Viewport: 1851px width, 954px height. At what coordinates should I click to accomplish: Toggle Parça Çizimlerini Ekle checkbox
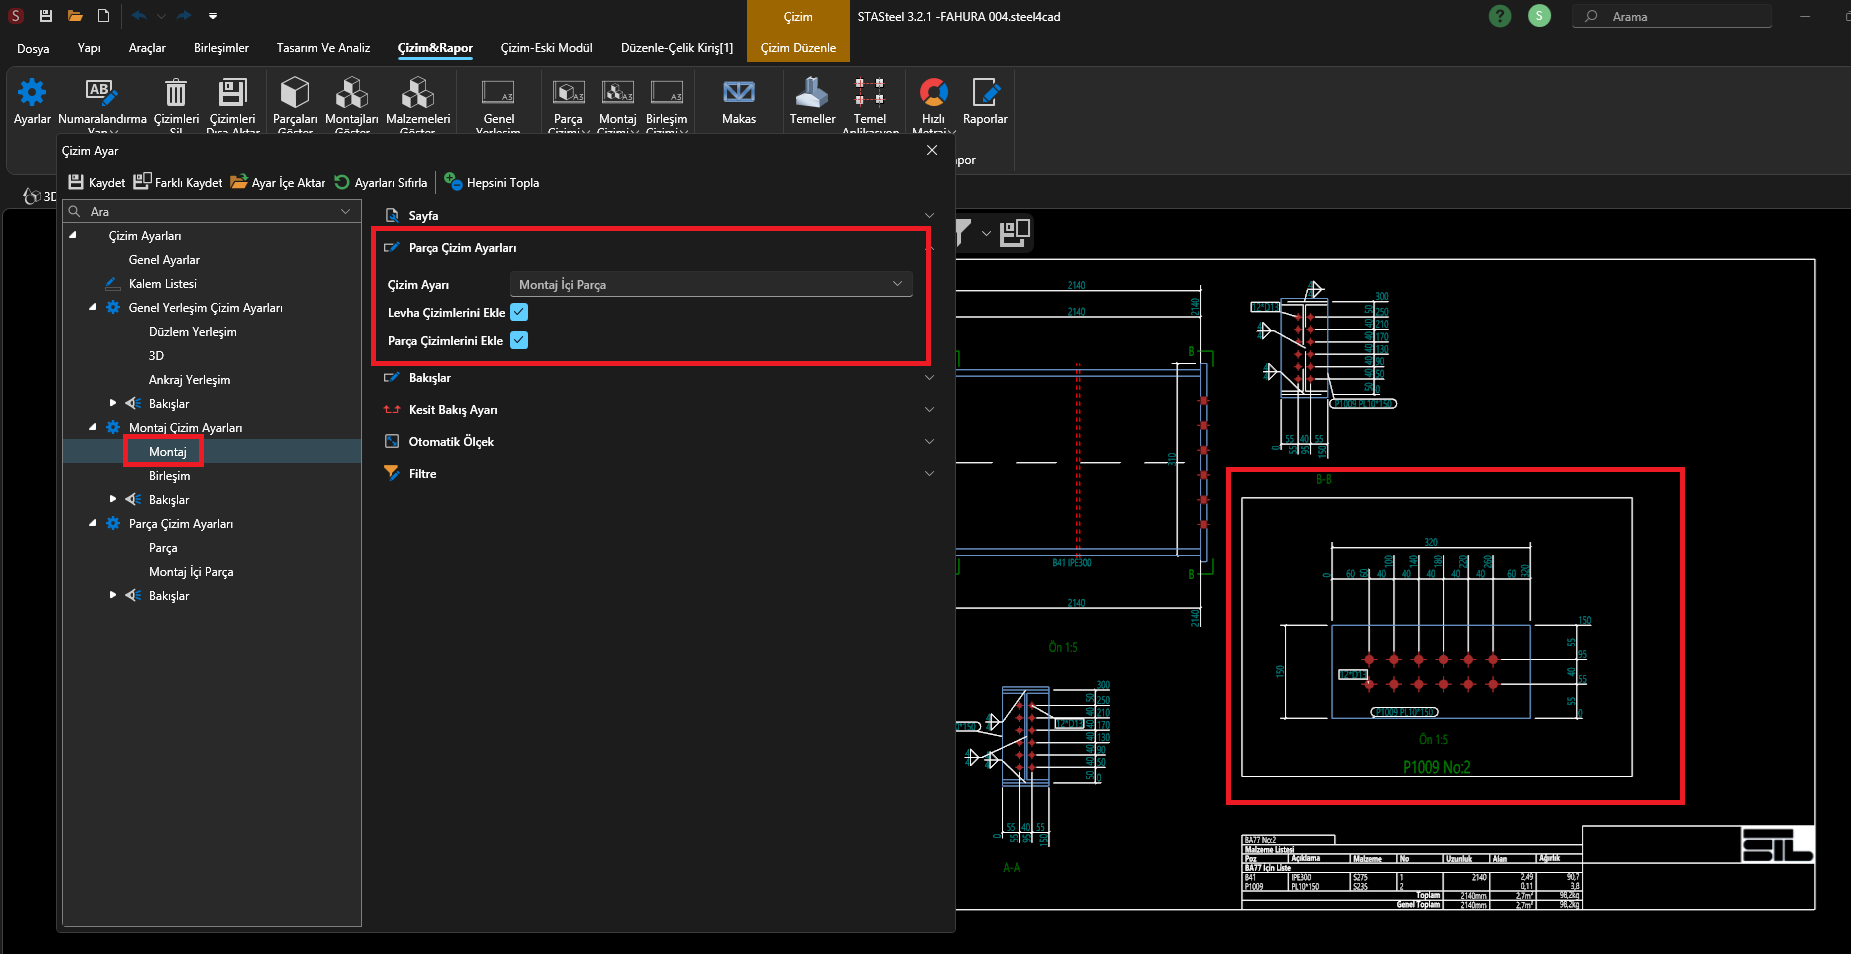[519, 341]
